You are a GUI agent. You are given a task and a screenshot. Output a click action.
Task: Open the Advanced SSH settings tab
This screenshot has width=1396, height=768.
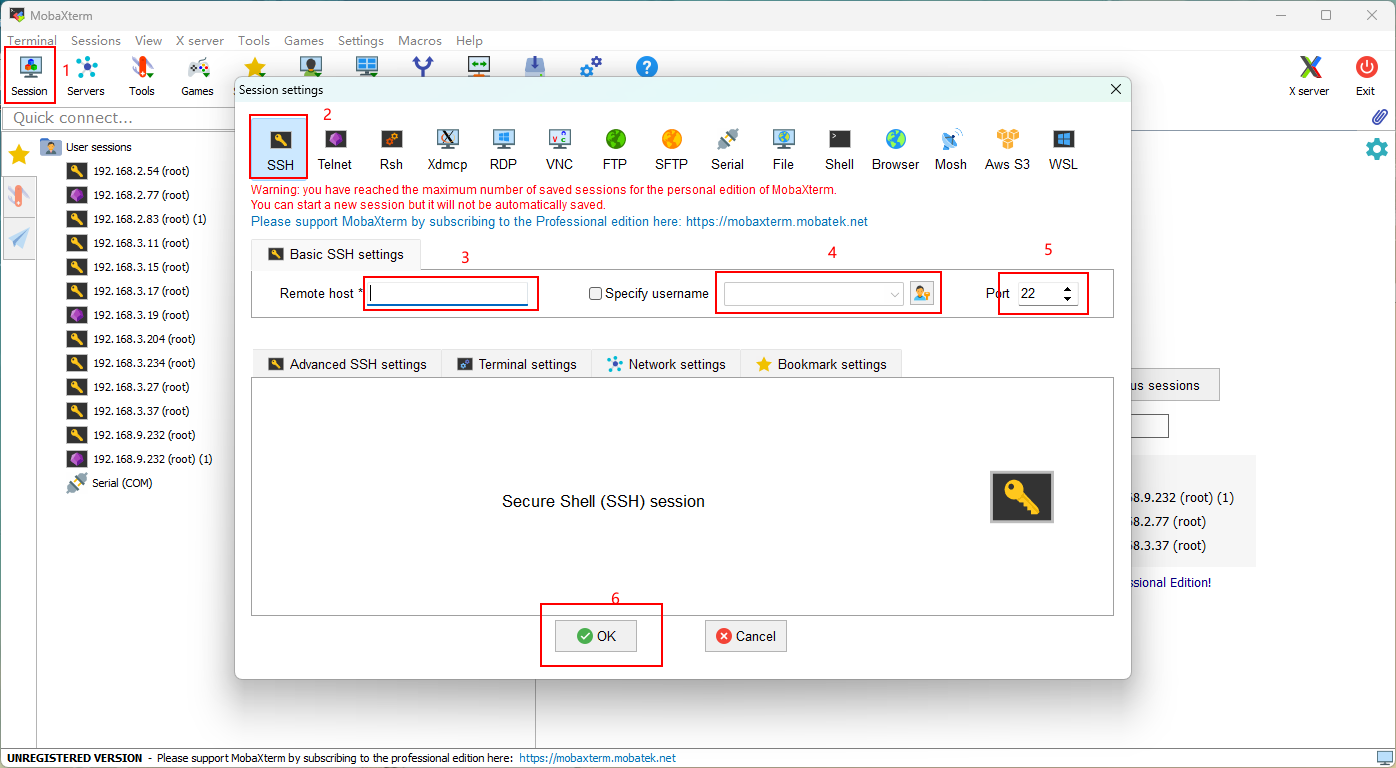tap(347, 364)
